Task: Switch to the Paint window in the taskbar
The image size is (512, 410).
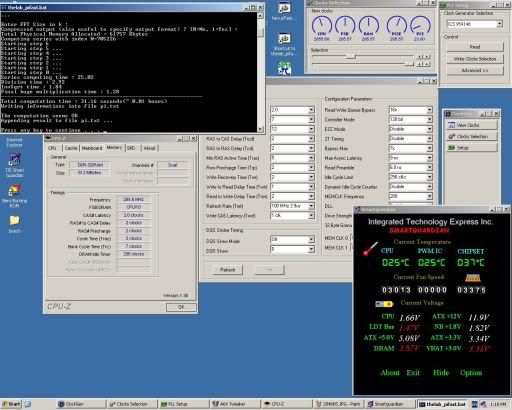Action: click(338, 404)
